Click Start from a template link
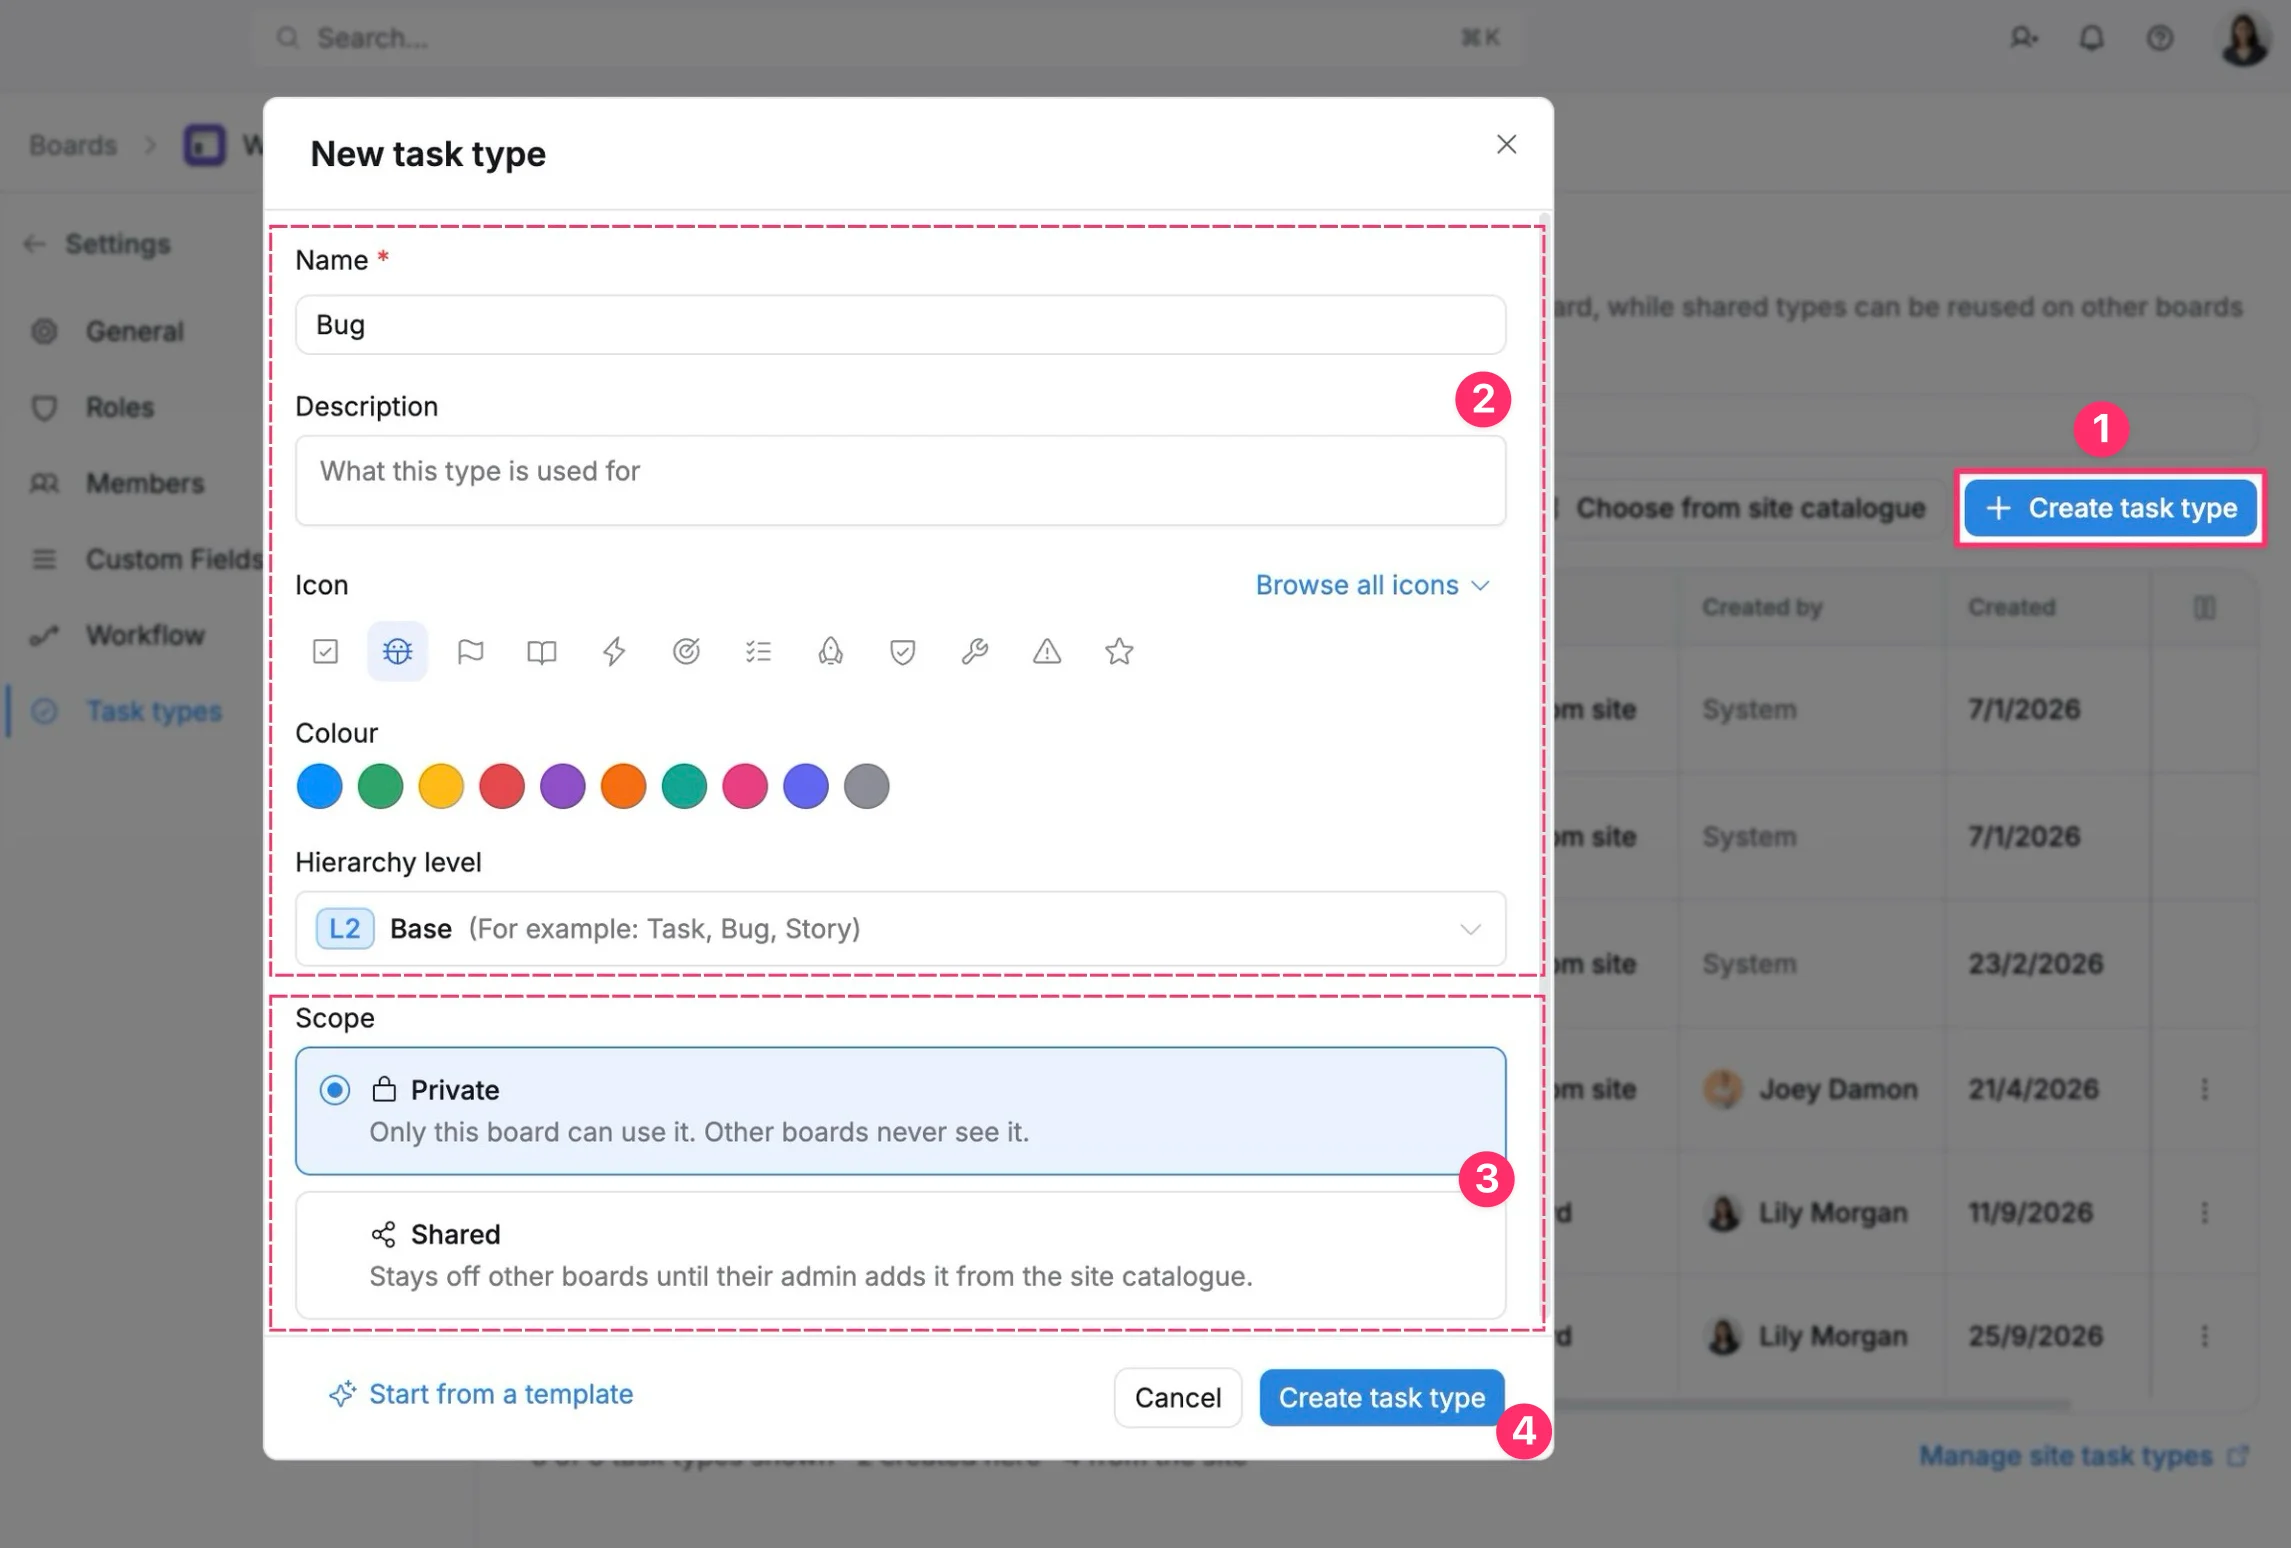 (x=481, y=1394)
